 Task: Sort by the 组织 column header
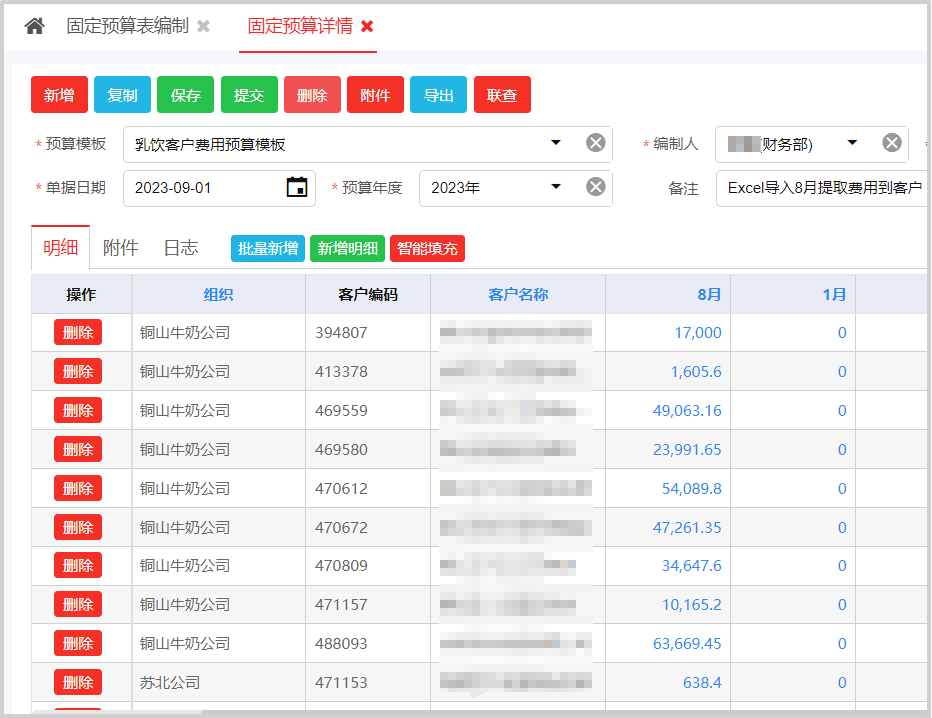pyautogui.click(x=218, y=295)
